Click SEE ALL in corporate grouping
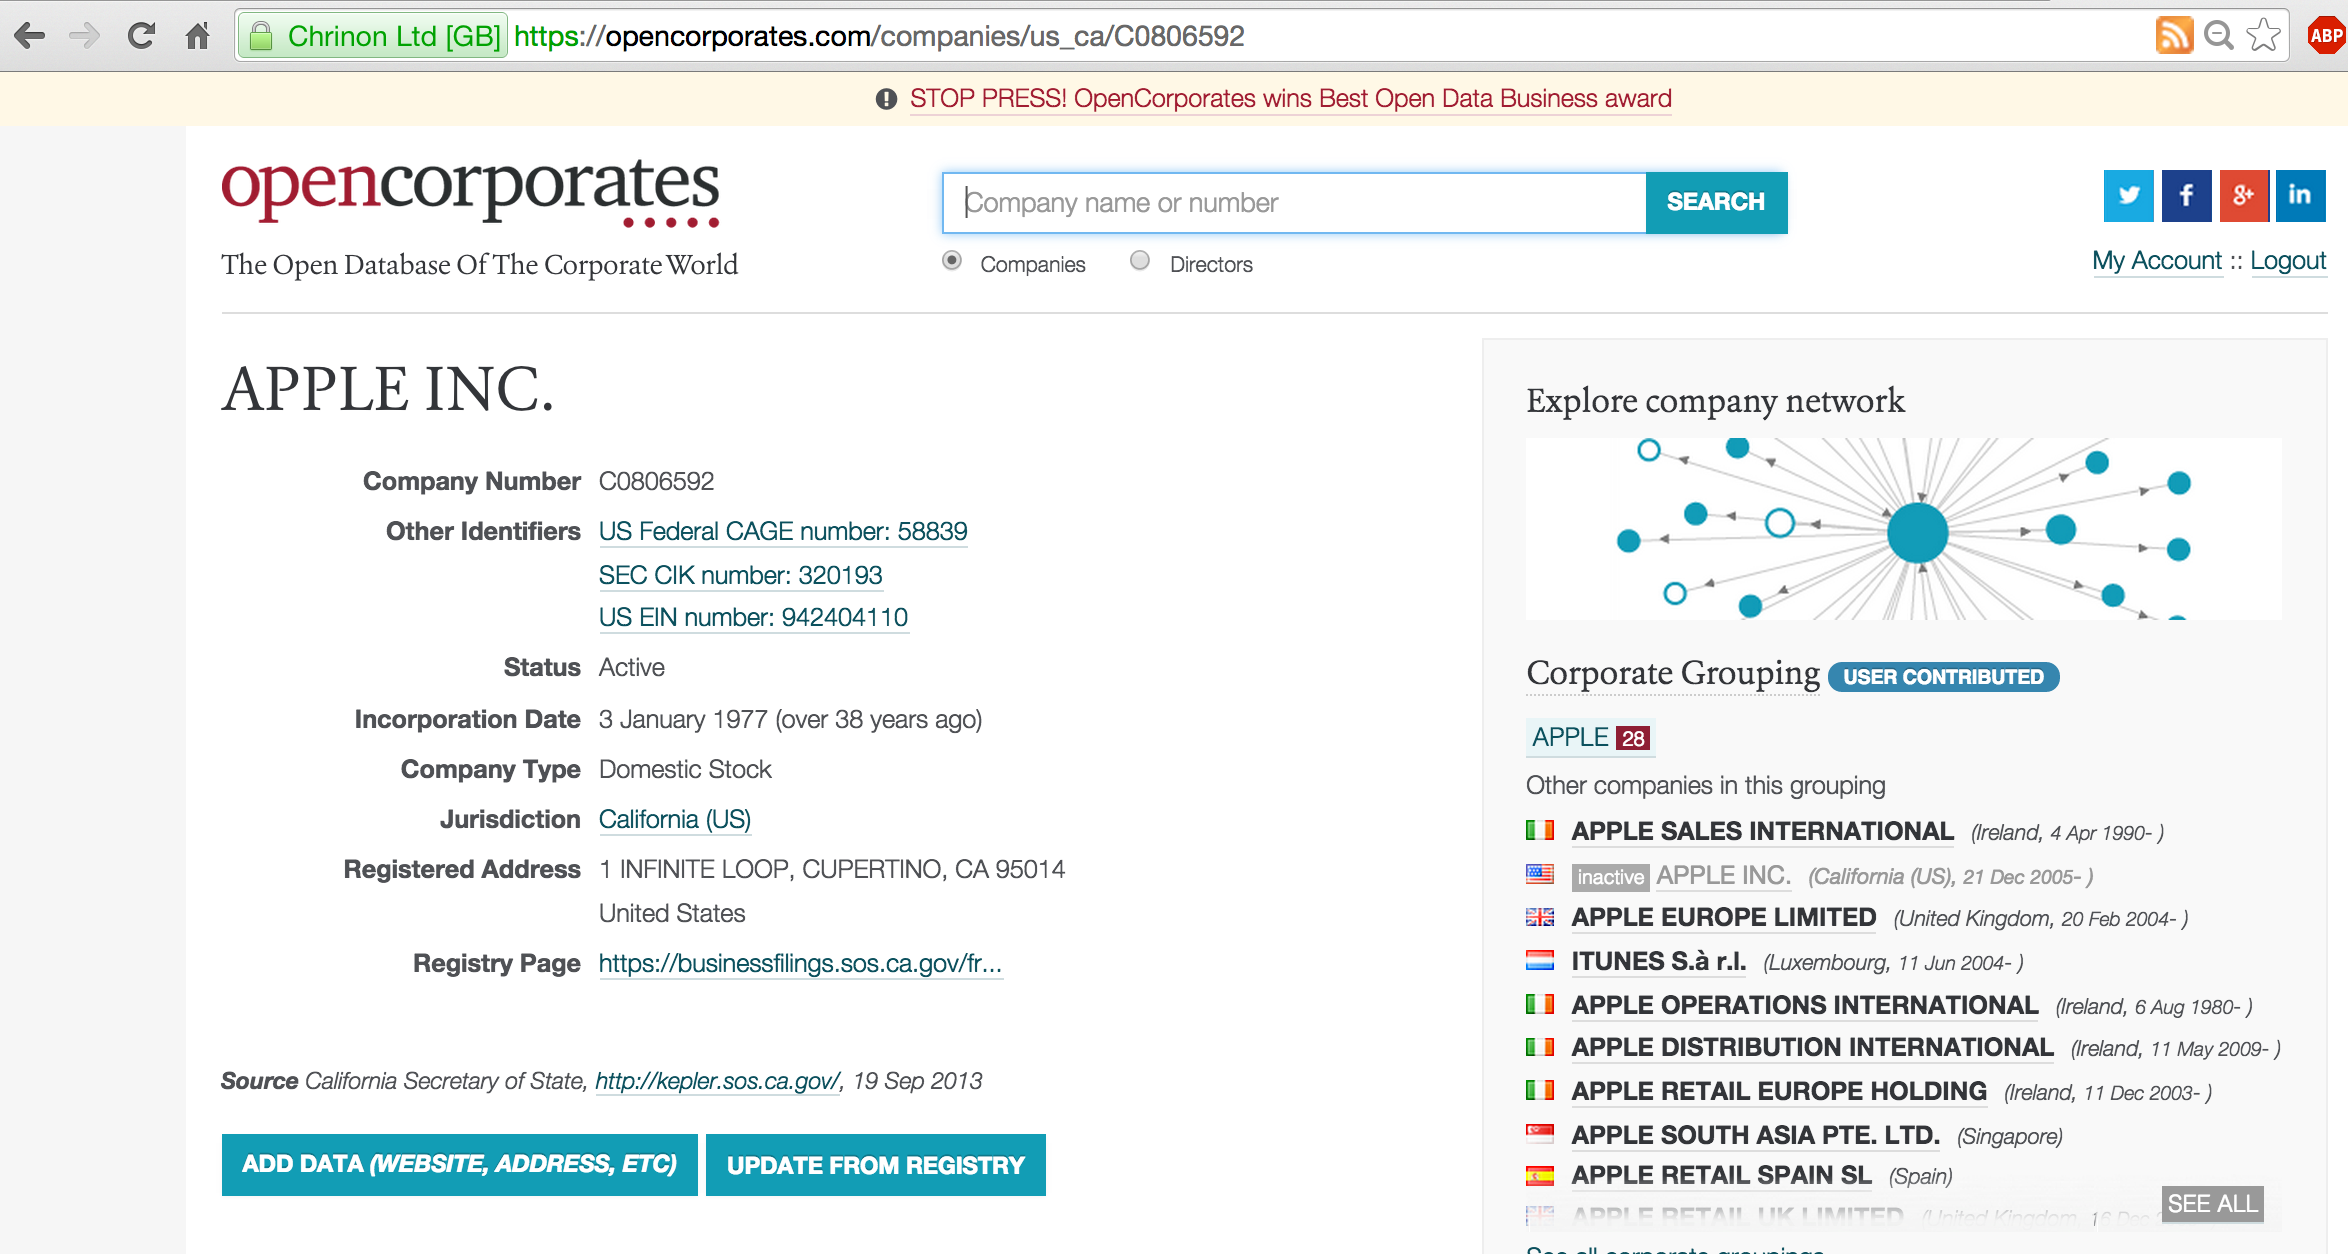Image resolution: width=2348 pixels, height=1254 pixels. (x=2212, y=1203)
